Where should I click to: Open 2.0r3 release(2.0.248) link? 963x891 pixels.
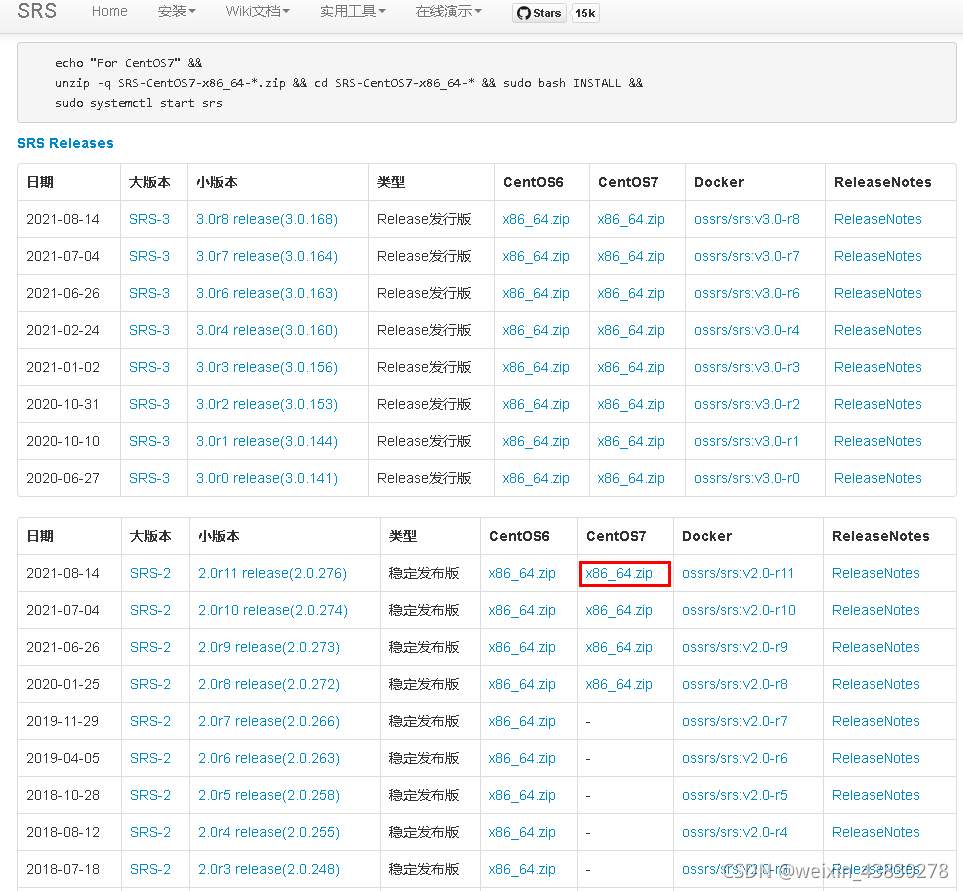[x=268, y=870]
